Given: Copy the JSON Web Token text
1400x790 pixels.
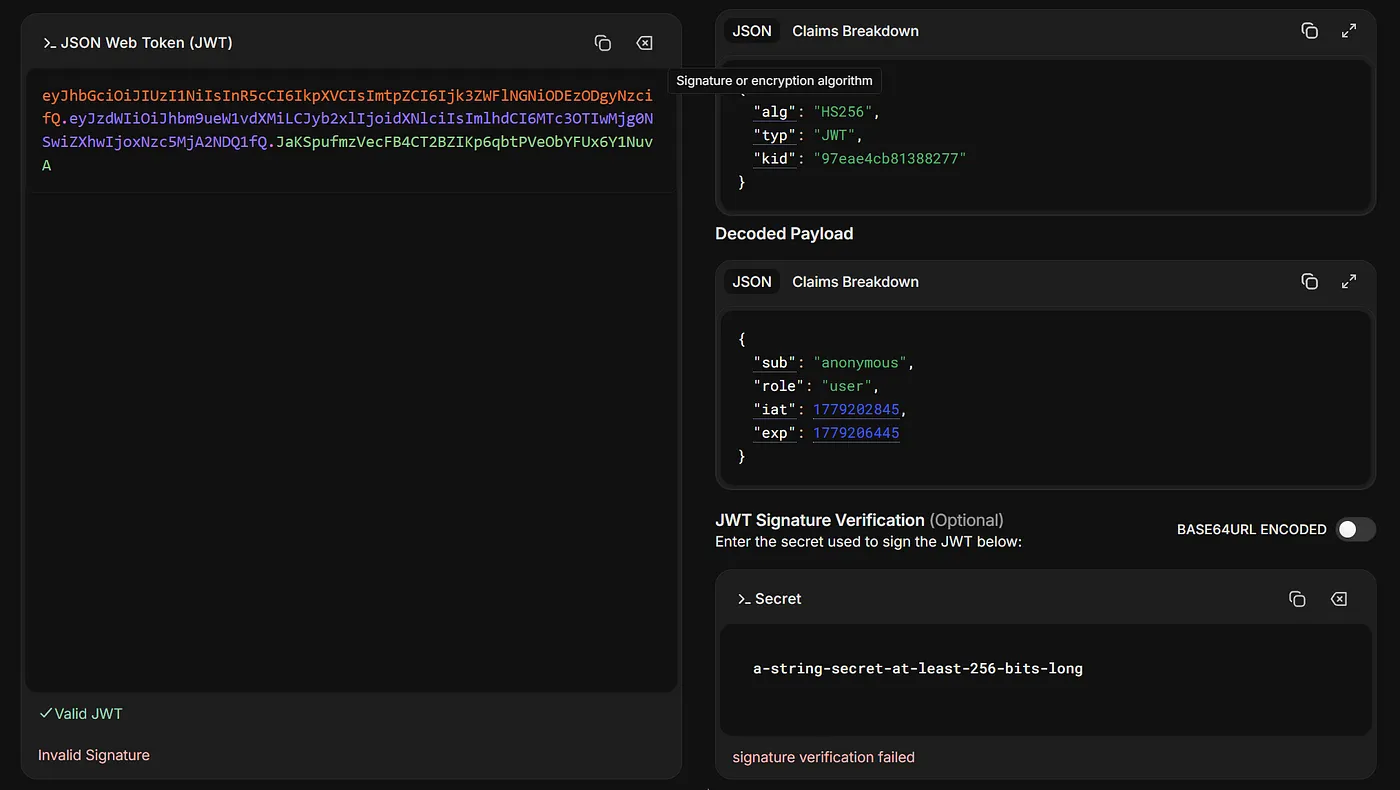Looking at the screenshot, I should pos(602,43).
